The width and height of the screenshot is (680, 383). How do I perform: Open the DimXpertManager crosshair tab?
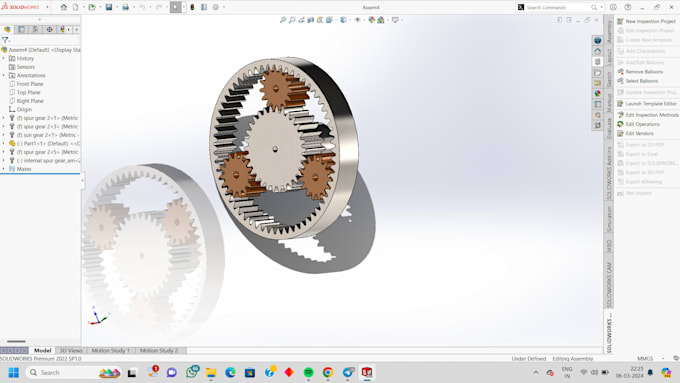coord(49,29)
